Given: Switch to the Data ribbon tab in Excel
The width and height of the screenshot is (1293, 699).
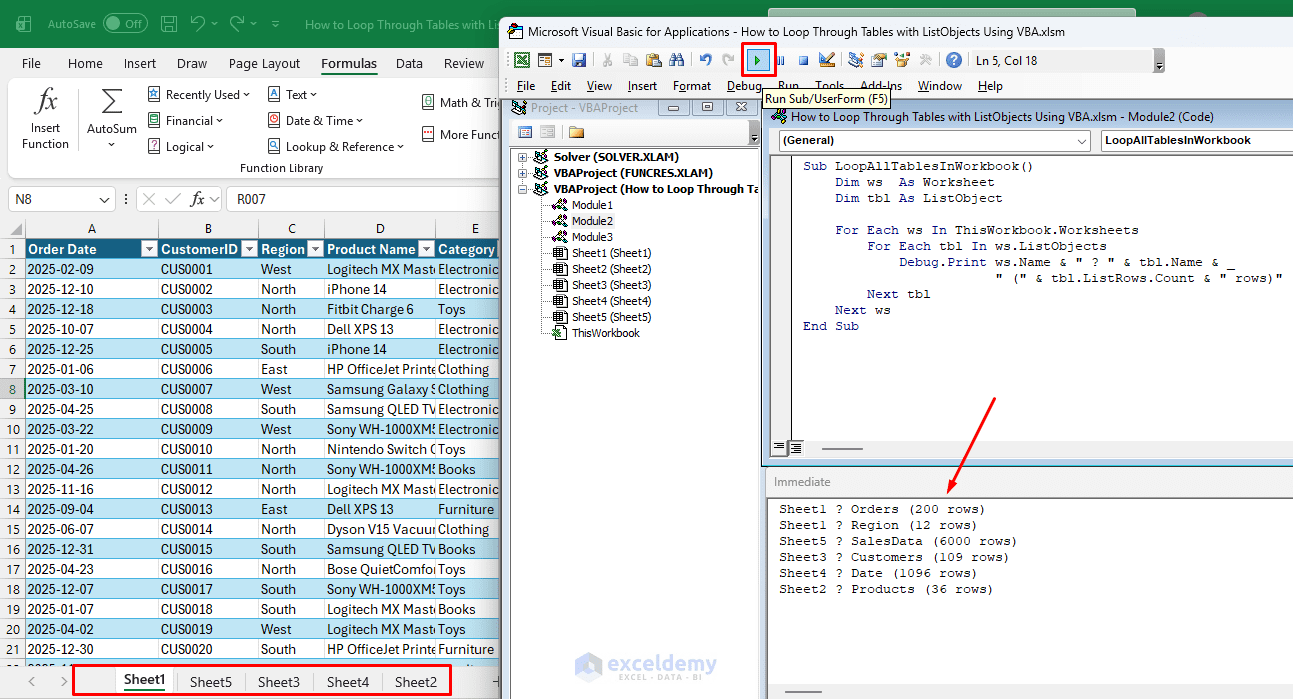Looking at the screenshot, I should pyautogui.click(x=409, y=63).
